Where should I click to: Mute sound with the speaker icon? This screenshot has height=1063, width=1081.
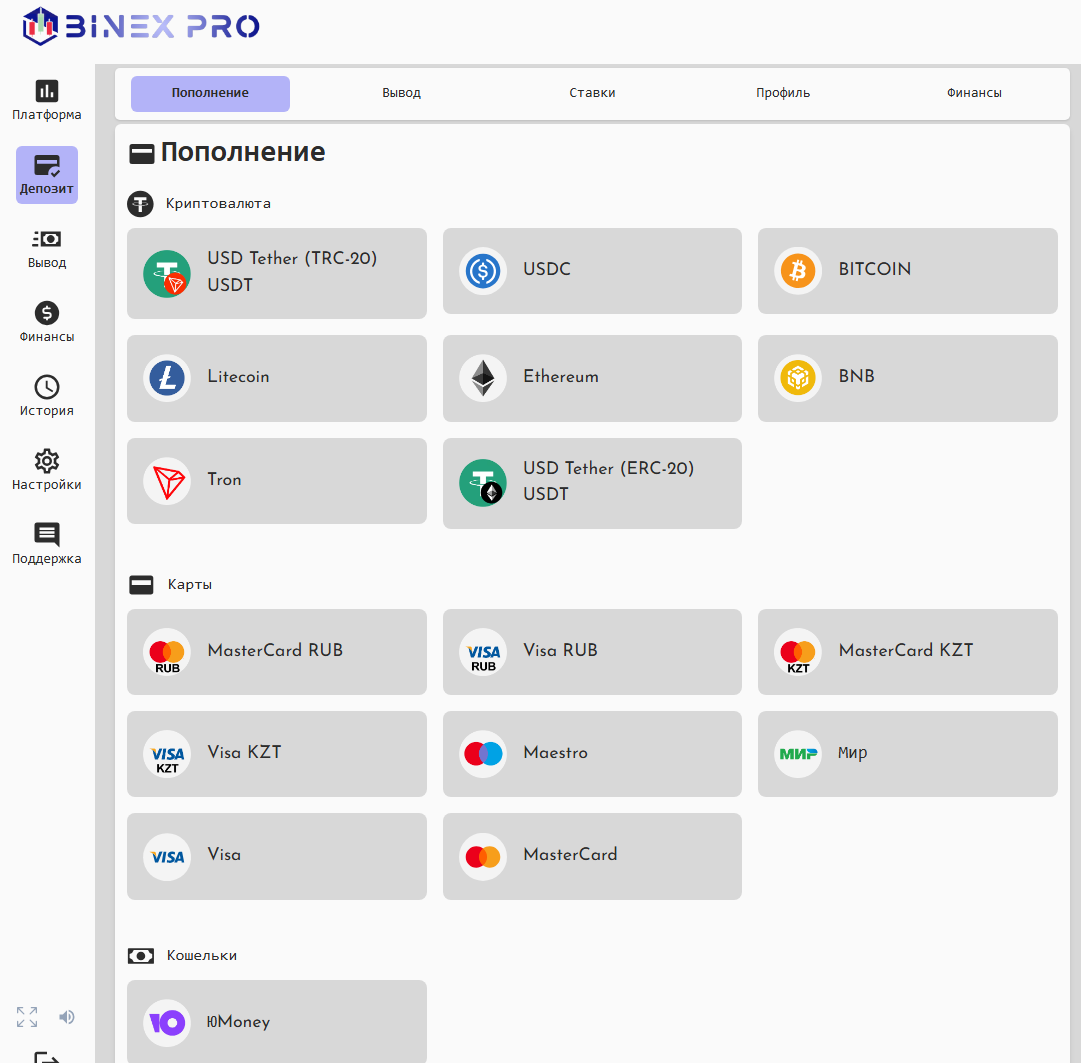(67, 1017)
